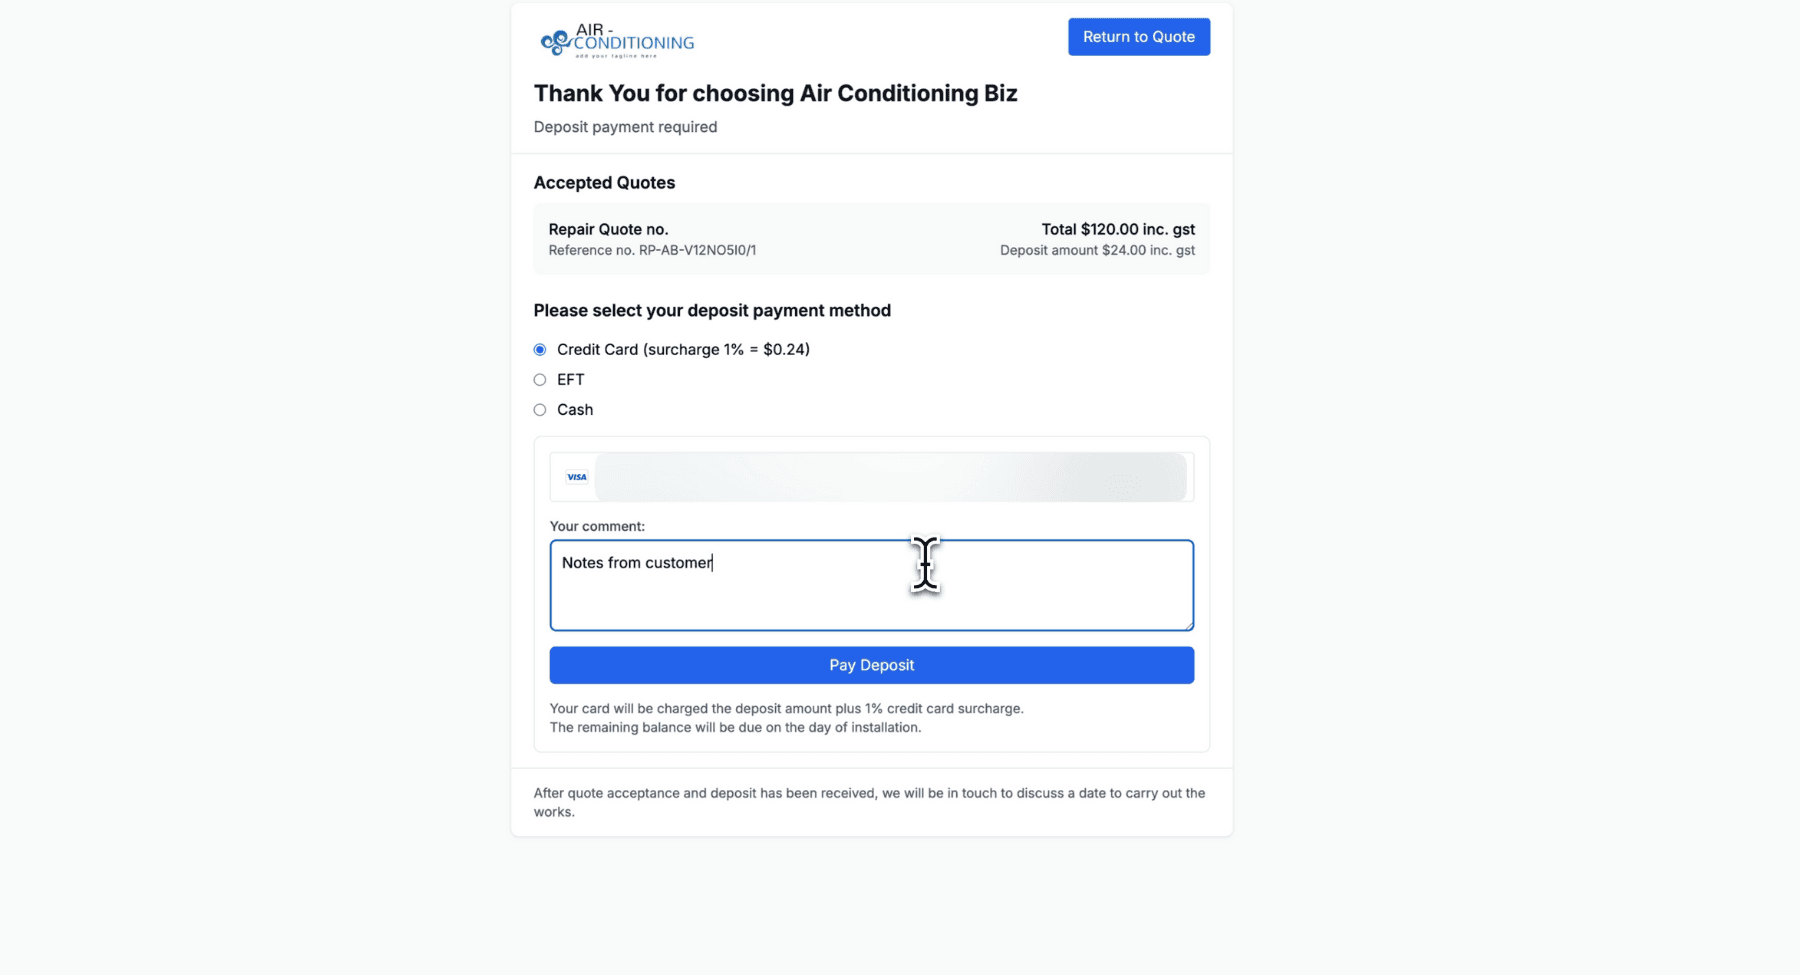Viewport: 1800px width, 975px height.
Task: Select the EFT payment option
Action: (x=540, y=380)
